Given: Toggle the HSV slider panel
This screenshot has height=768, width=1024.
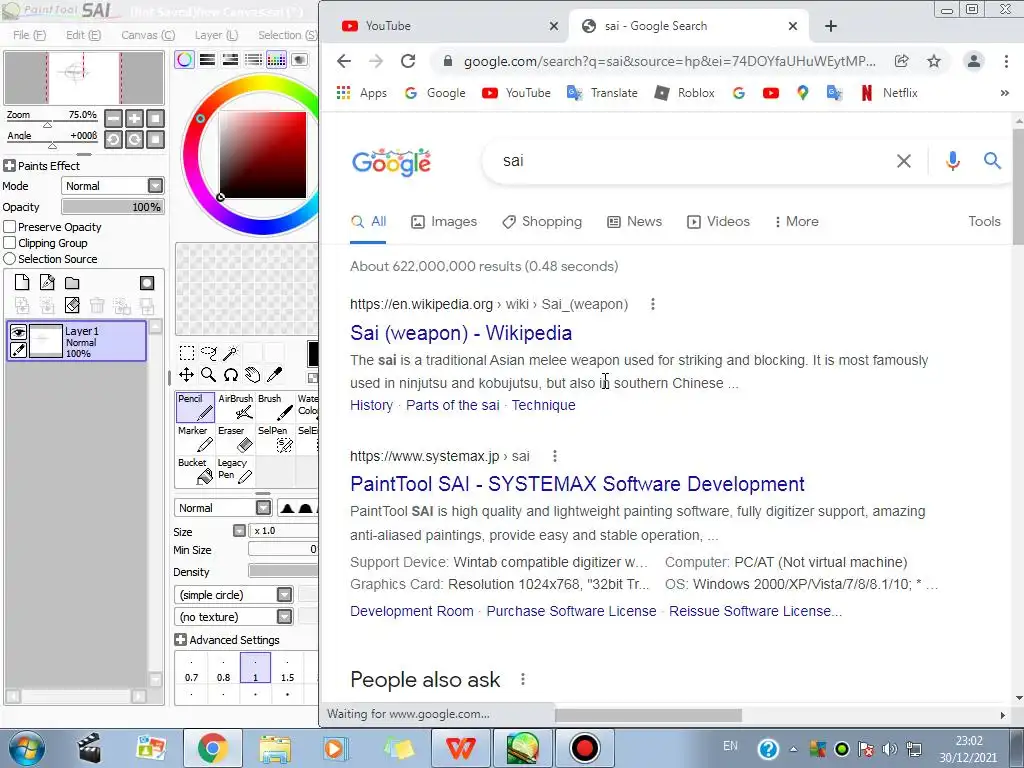Looking at the screenshot, I should pyautogui.click(x=231, y=60).
